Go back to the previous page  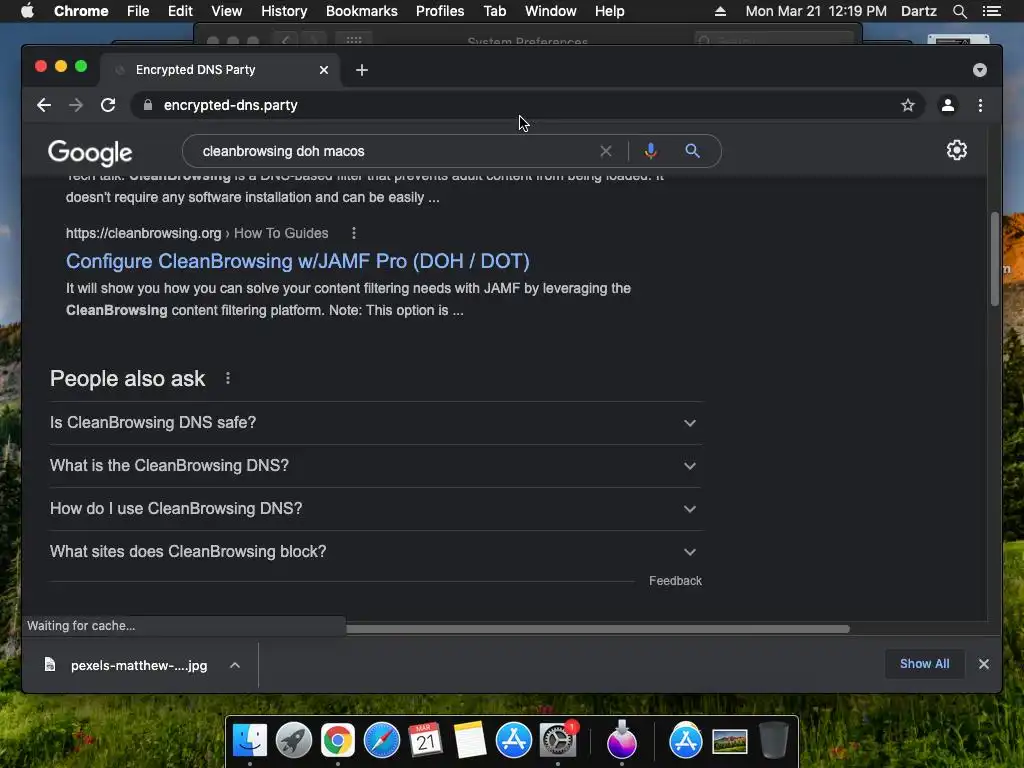pyautogui.click(x=44, y=105)
